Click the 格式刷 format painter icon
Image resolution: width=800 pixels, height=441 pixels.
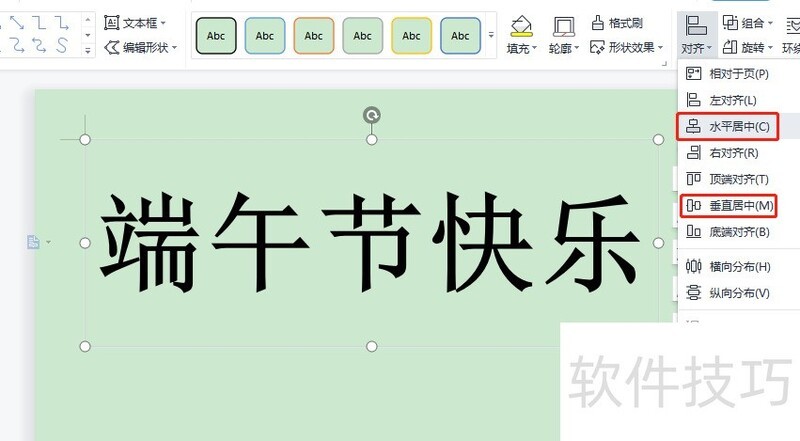coord(598,22)
